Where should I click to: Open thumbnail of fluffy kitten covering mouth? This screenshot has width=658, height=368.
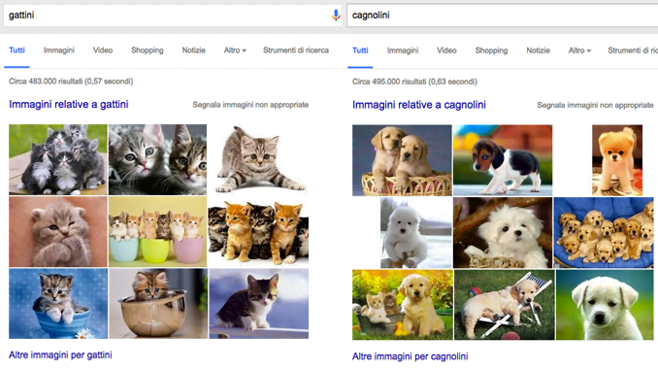click(58, 232)
